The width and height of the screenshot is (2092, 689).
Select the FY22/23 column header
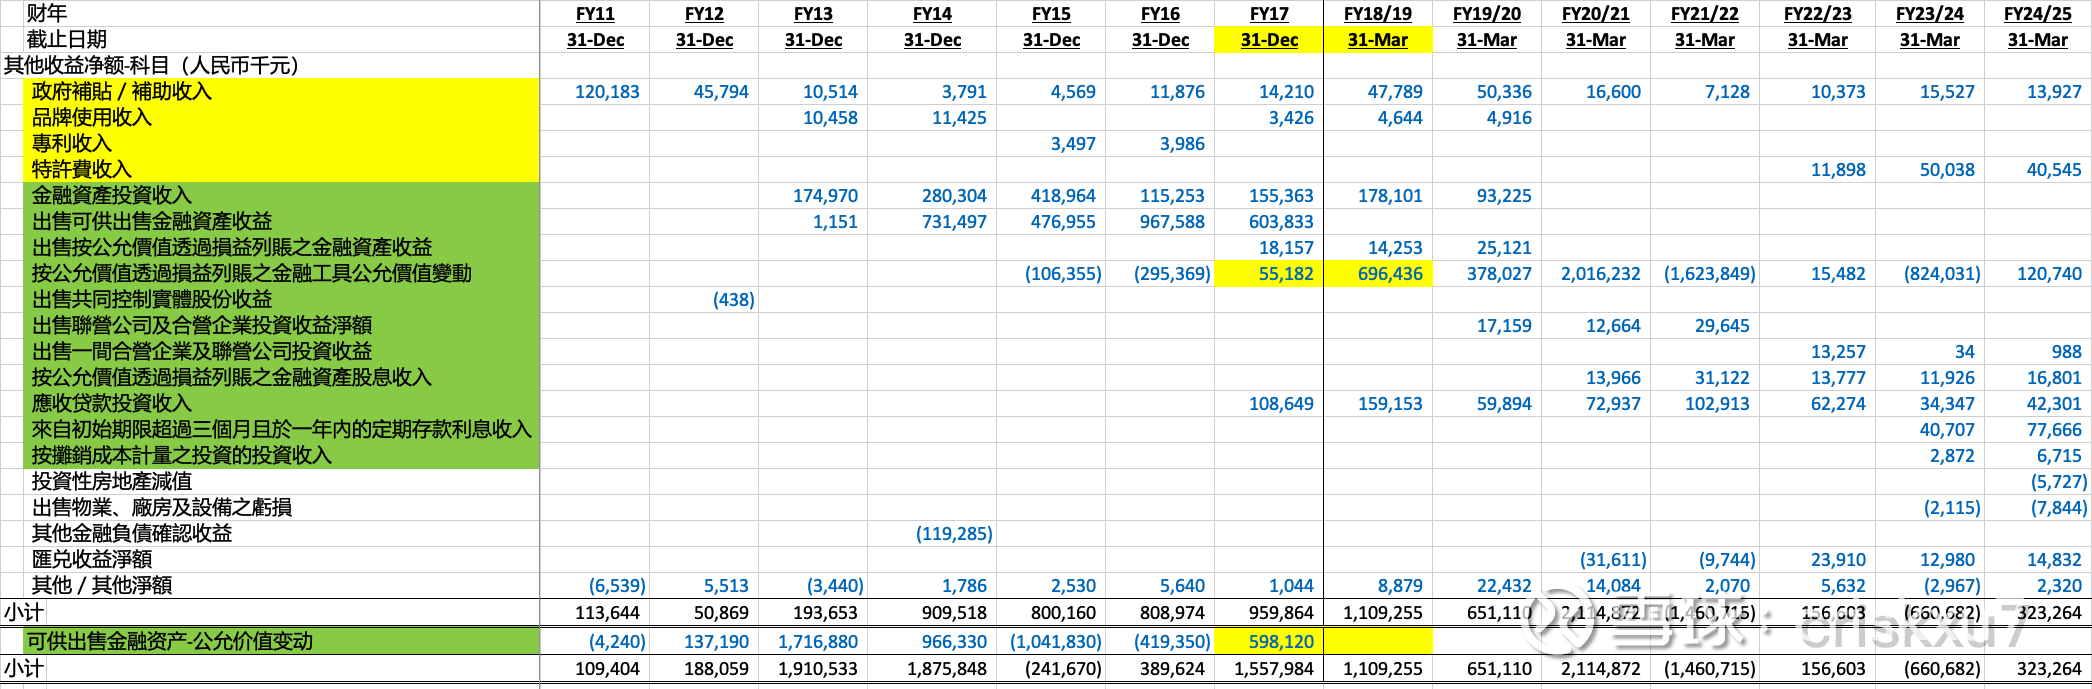pos(1818,14)
